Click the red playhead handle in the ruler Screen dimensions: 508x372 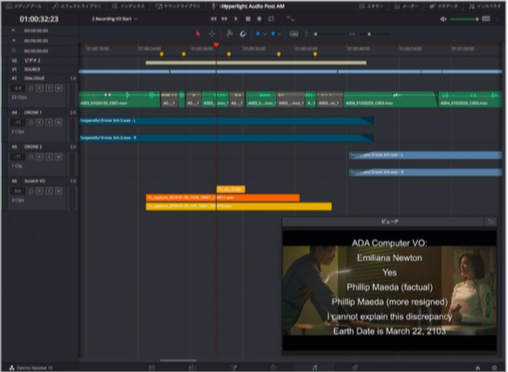tap(216, 44)
